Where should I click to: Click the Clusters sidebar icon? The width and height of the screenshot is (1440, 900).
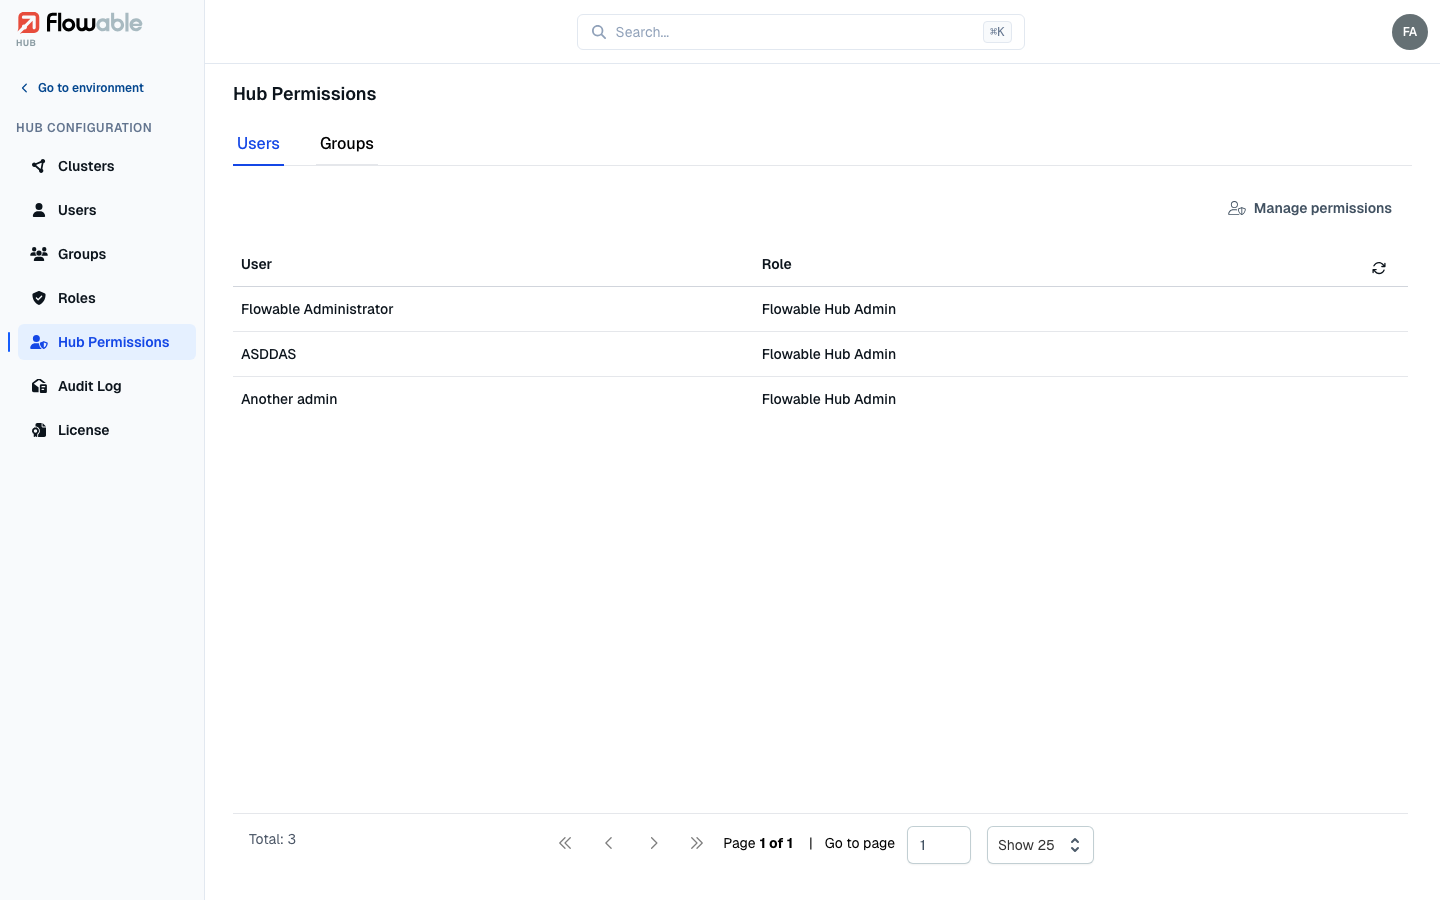tap(39, 166)
